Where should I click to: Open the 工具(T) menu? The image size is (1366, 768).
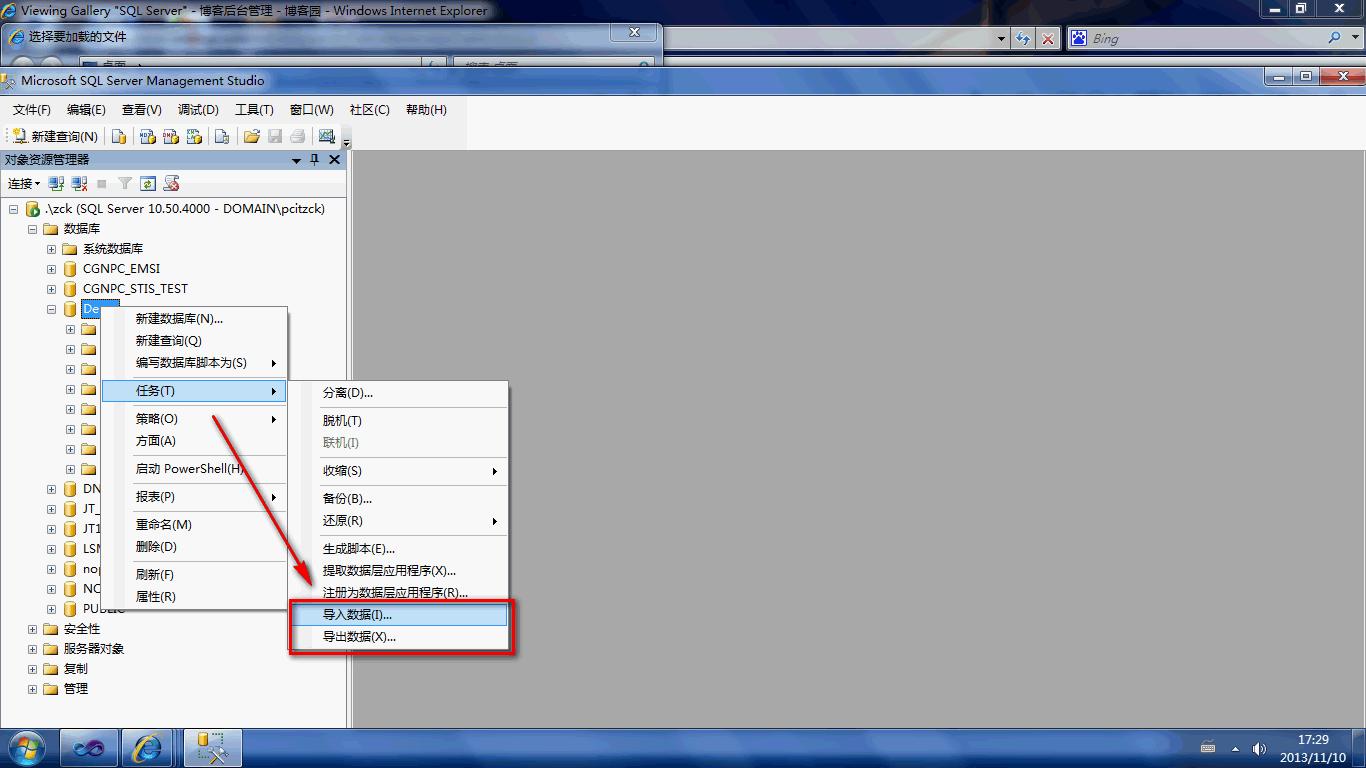point(254,110)
